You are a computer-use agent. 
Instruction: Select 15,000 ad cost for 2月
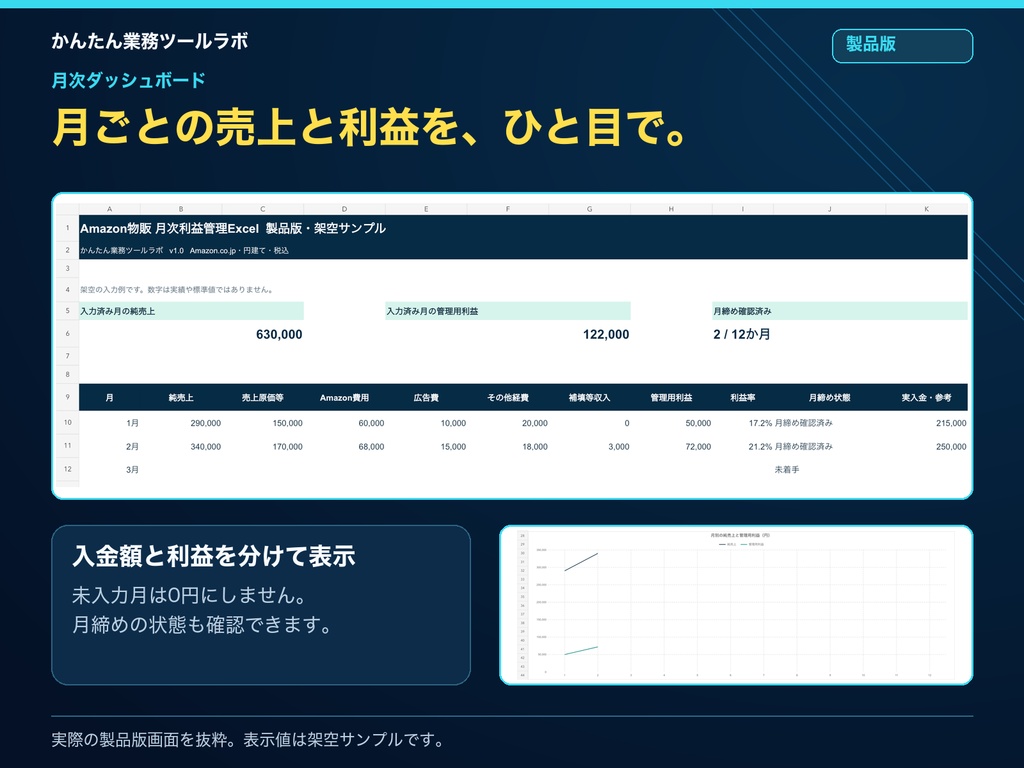pyautogui.click(x=453, y=447)
